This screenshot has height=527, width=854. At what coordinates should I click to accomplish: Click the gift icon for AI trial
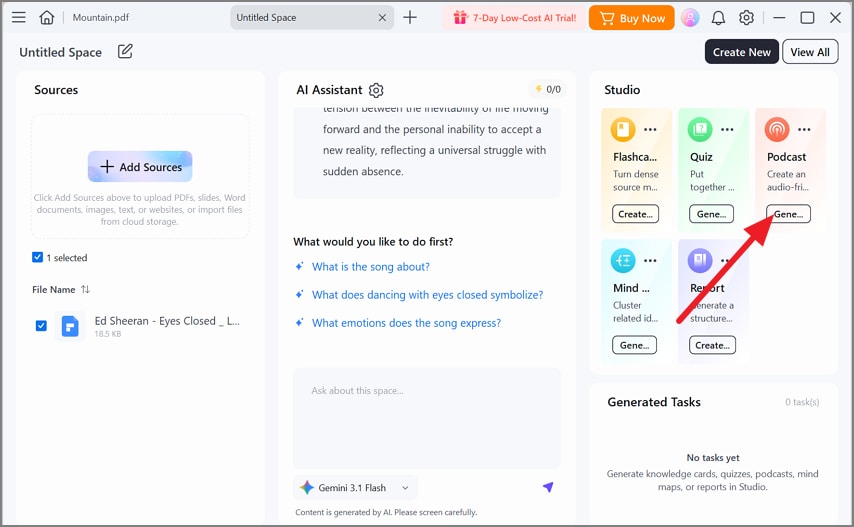(460, 17)
